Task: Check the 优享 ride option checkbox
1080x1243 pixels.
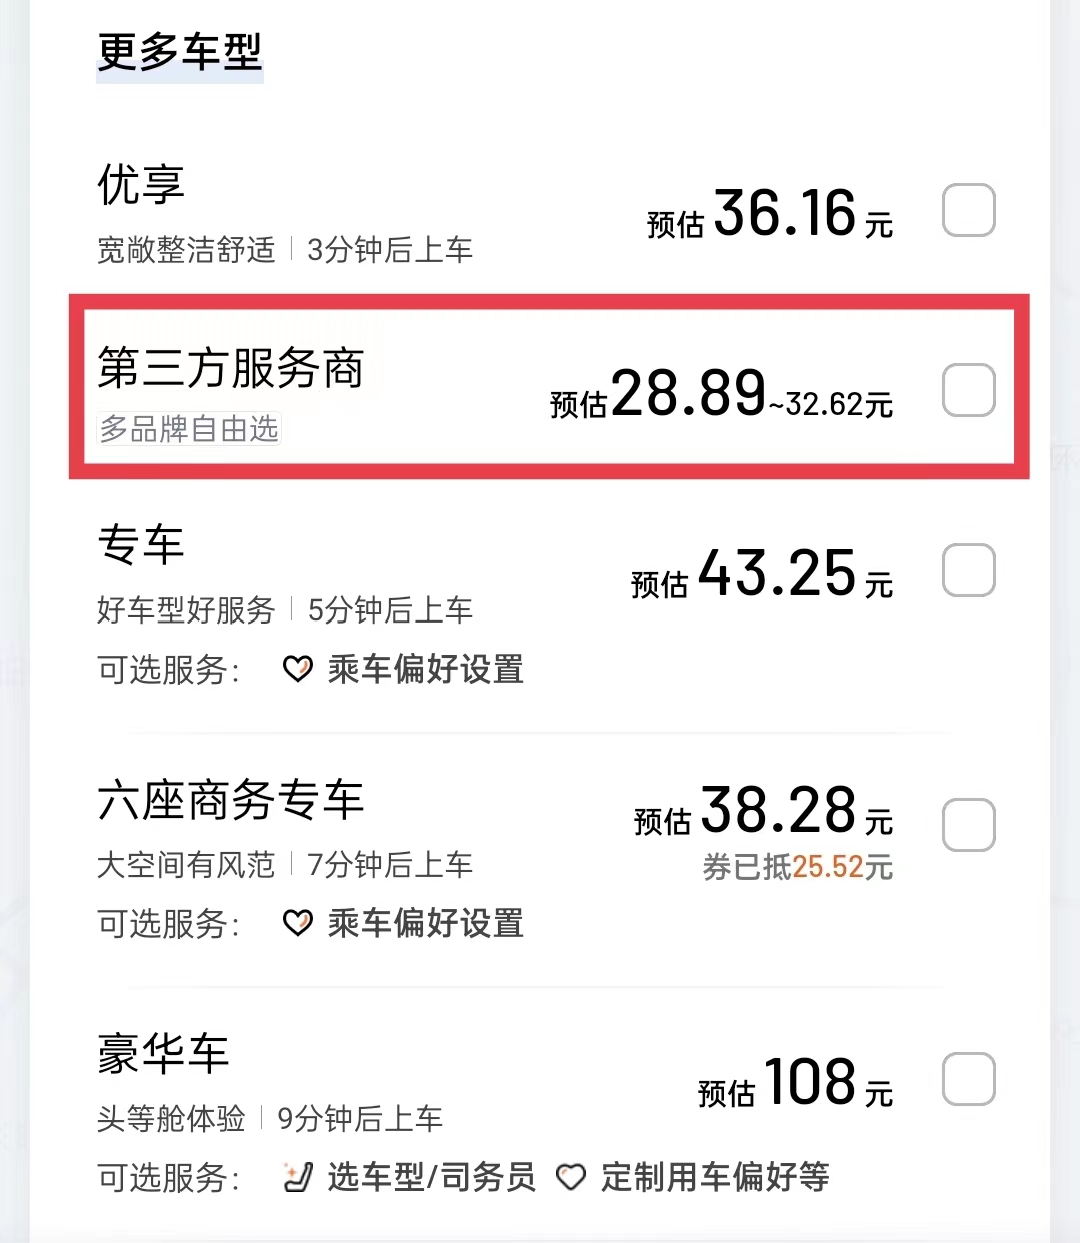Action: [x=968, y=211]
